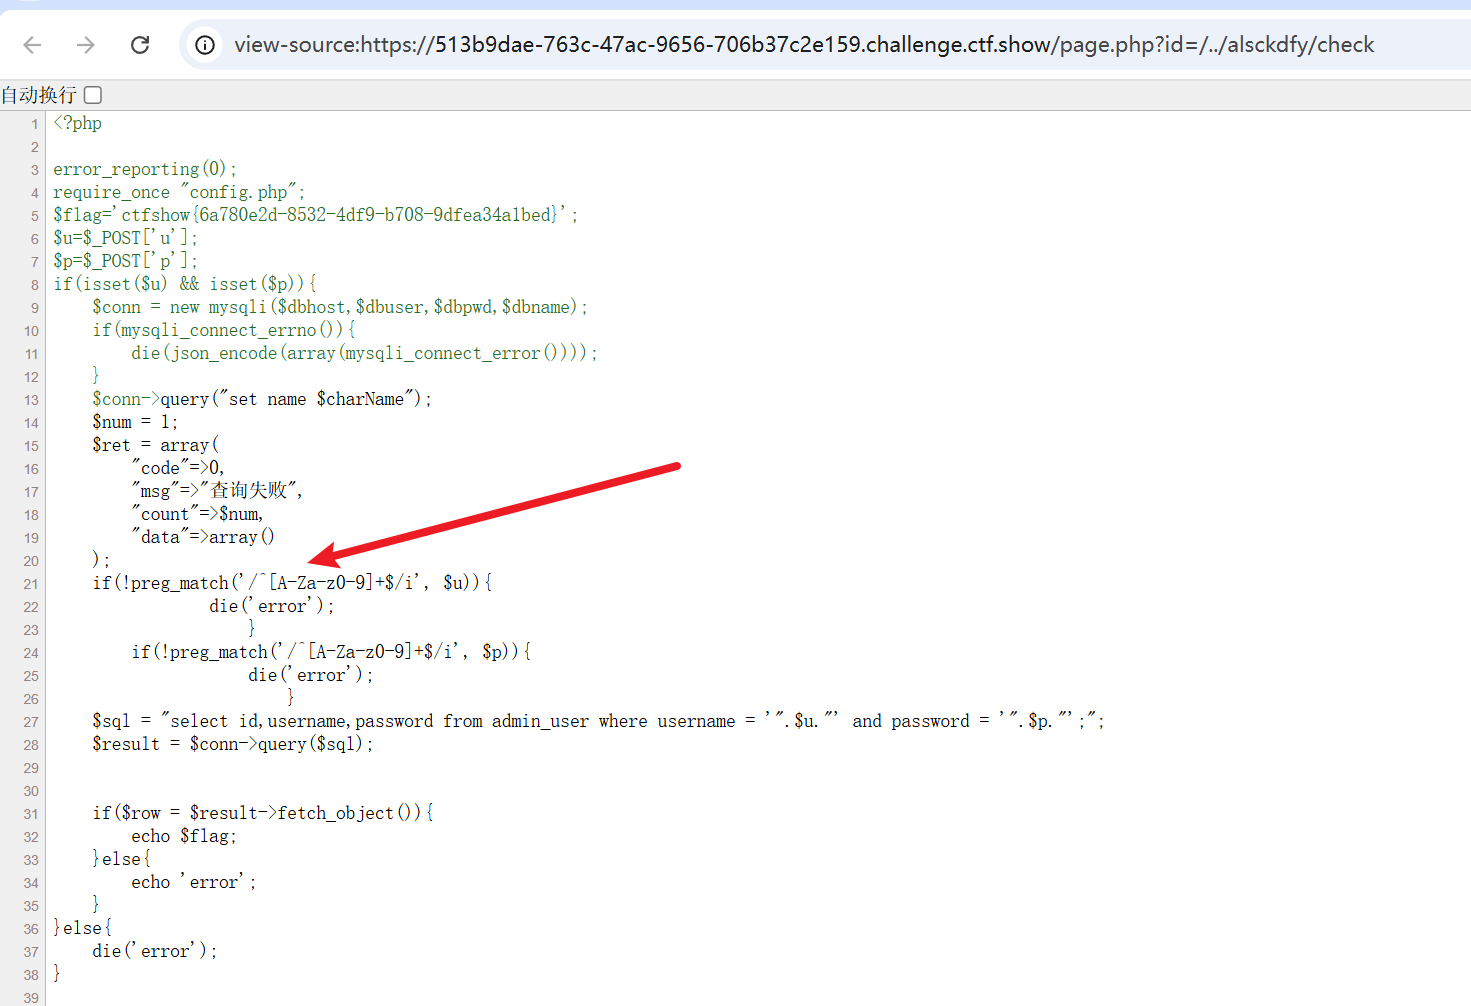1471x1006 pixels.
Task: Click the $num = 1 line
Action: [x=135, y=422]
